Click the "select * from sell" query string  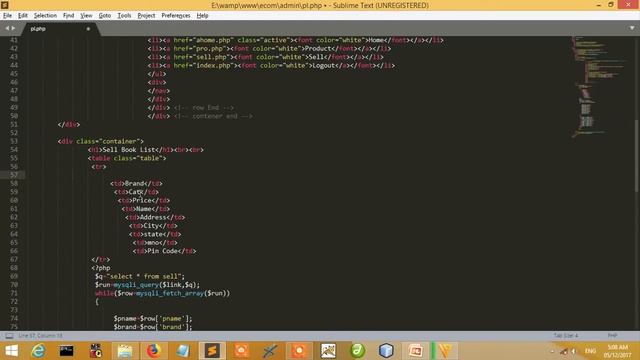[144, 276]
